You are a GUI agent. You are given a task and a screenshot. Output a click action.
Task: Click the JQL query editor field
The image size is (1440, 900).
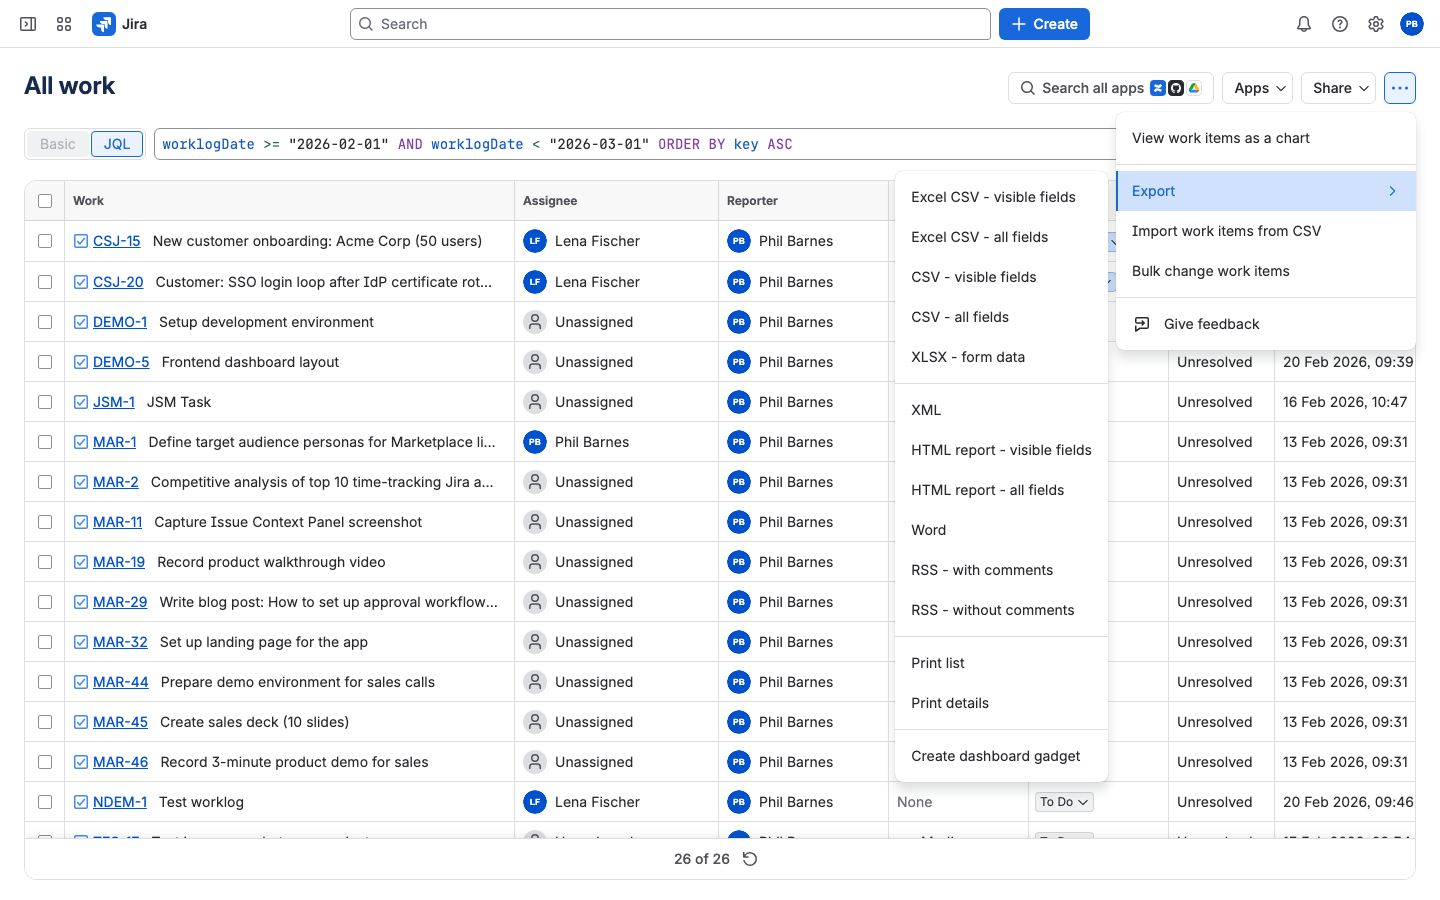tap(634, 144)
